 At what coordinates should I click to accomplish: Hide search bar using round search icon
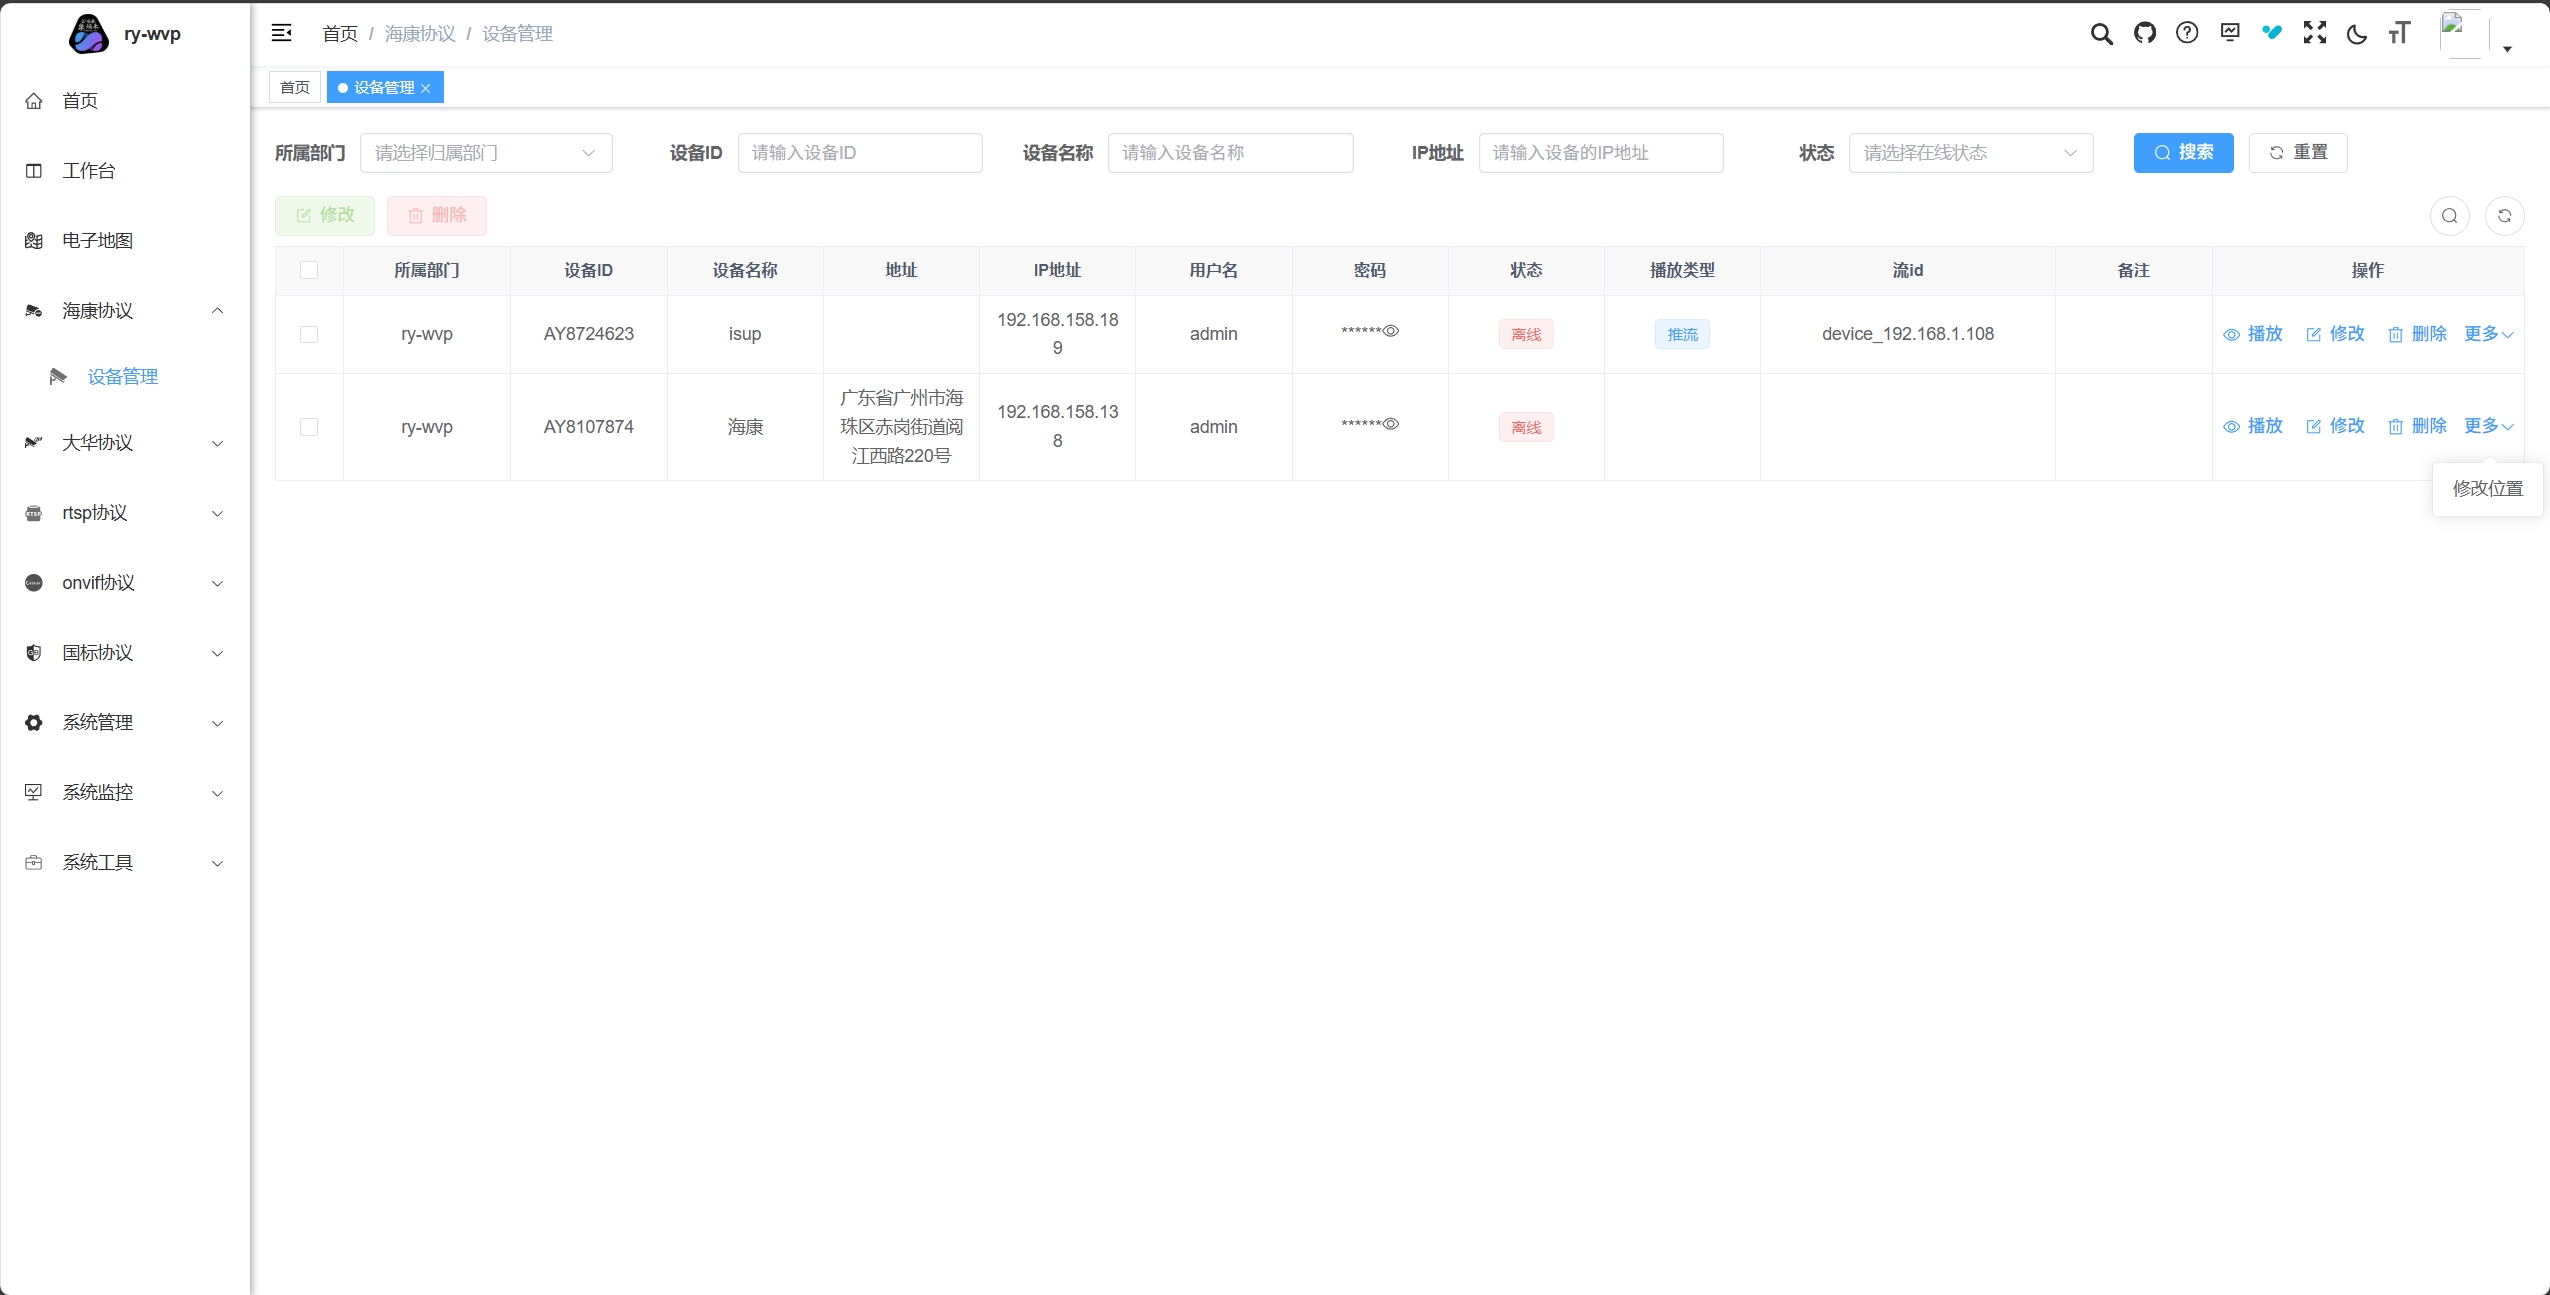click(2449, 215)
